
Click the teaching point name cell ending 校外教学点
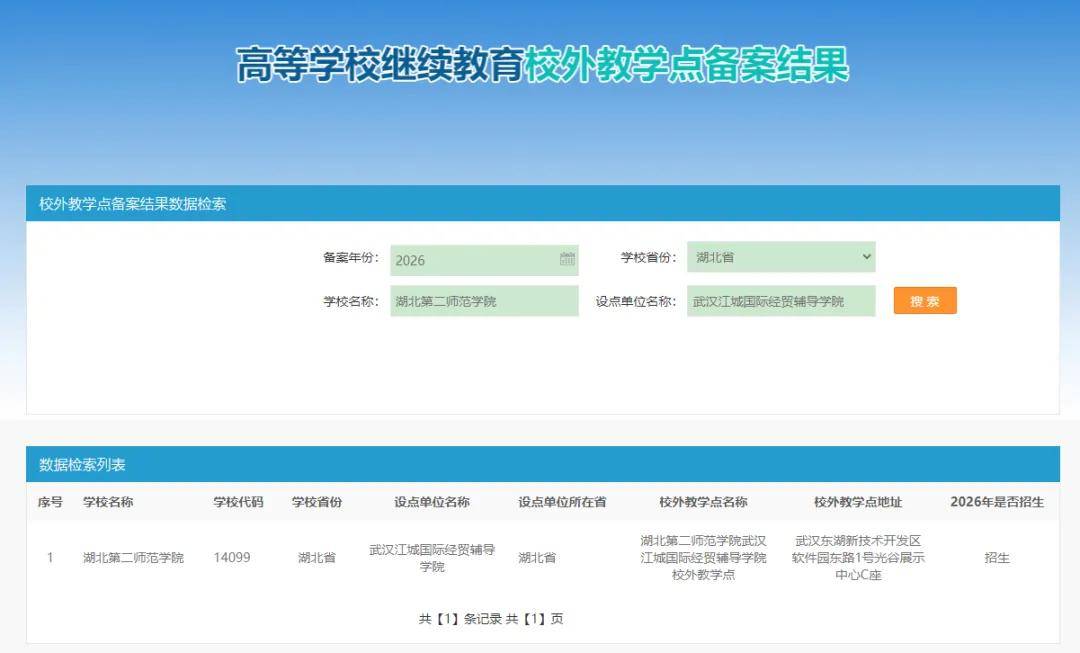point(703,557)
